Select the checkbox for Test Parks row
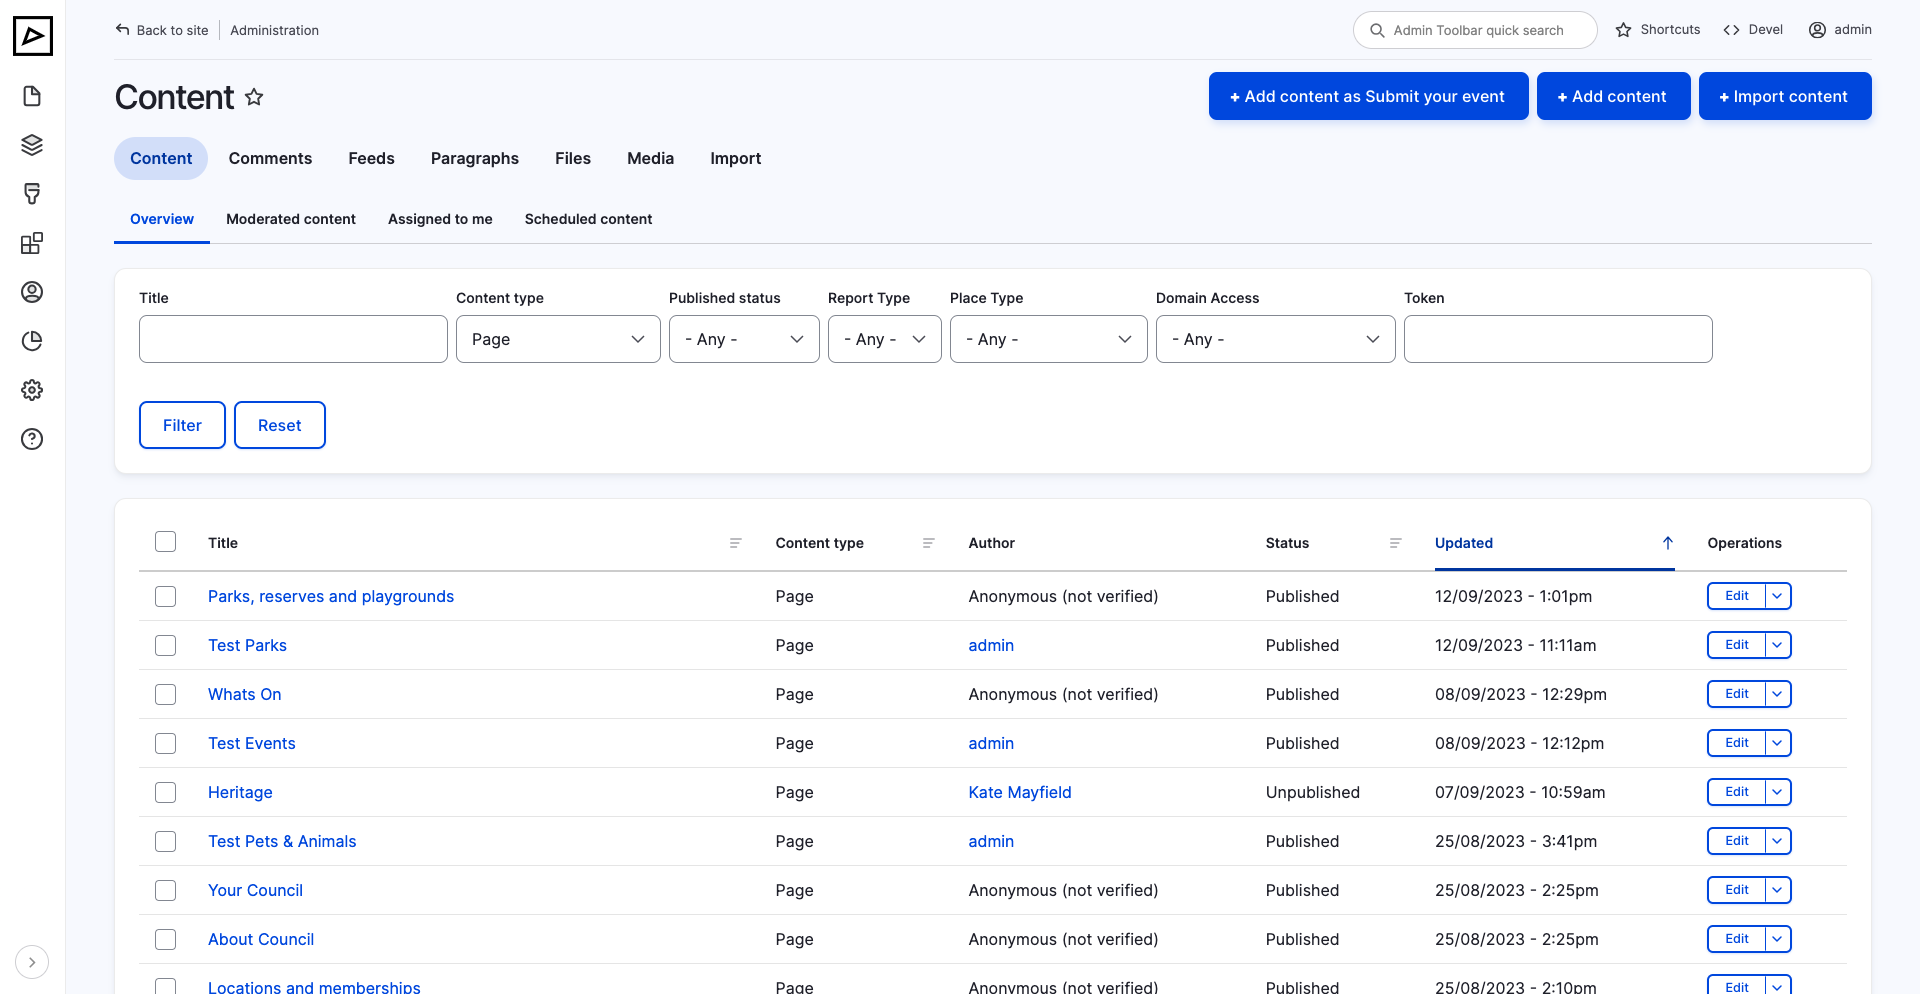The height and width of the screenshot is (994, 1920). (165, 645)
